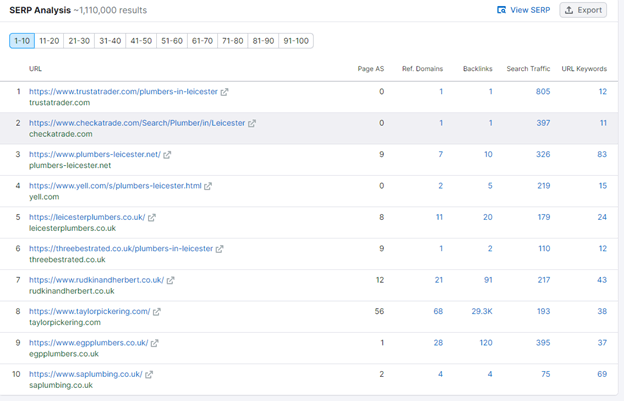This screenshot has width=624, height=401.
Task: Open external link icon for trustatrader.com URL
Action: pyautogui.click(x=224, y=92)
